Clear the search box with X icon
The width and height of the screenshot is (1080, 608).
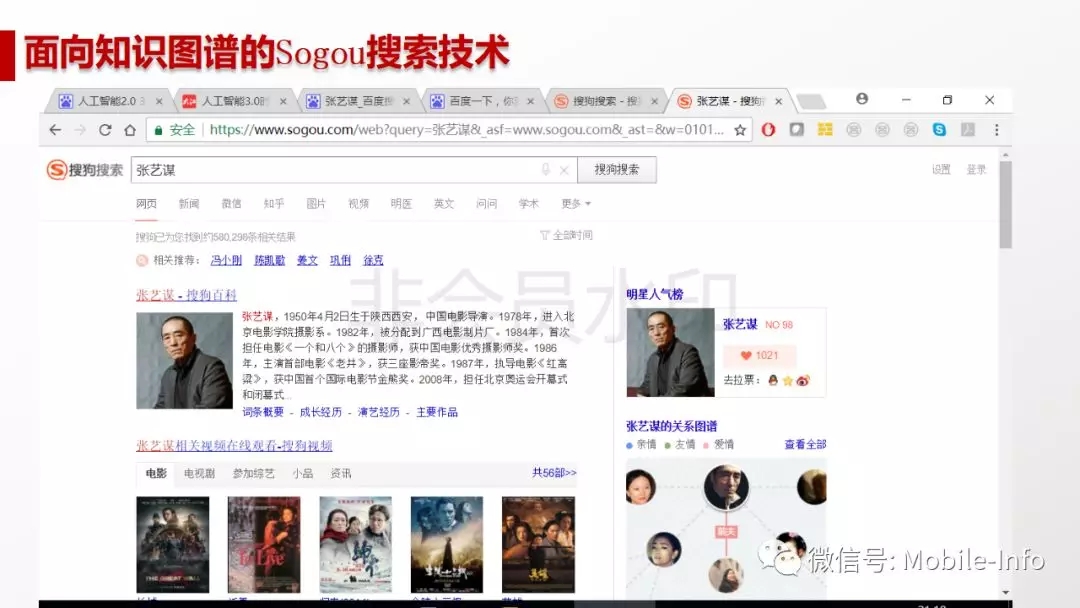(564, 170)
